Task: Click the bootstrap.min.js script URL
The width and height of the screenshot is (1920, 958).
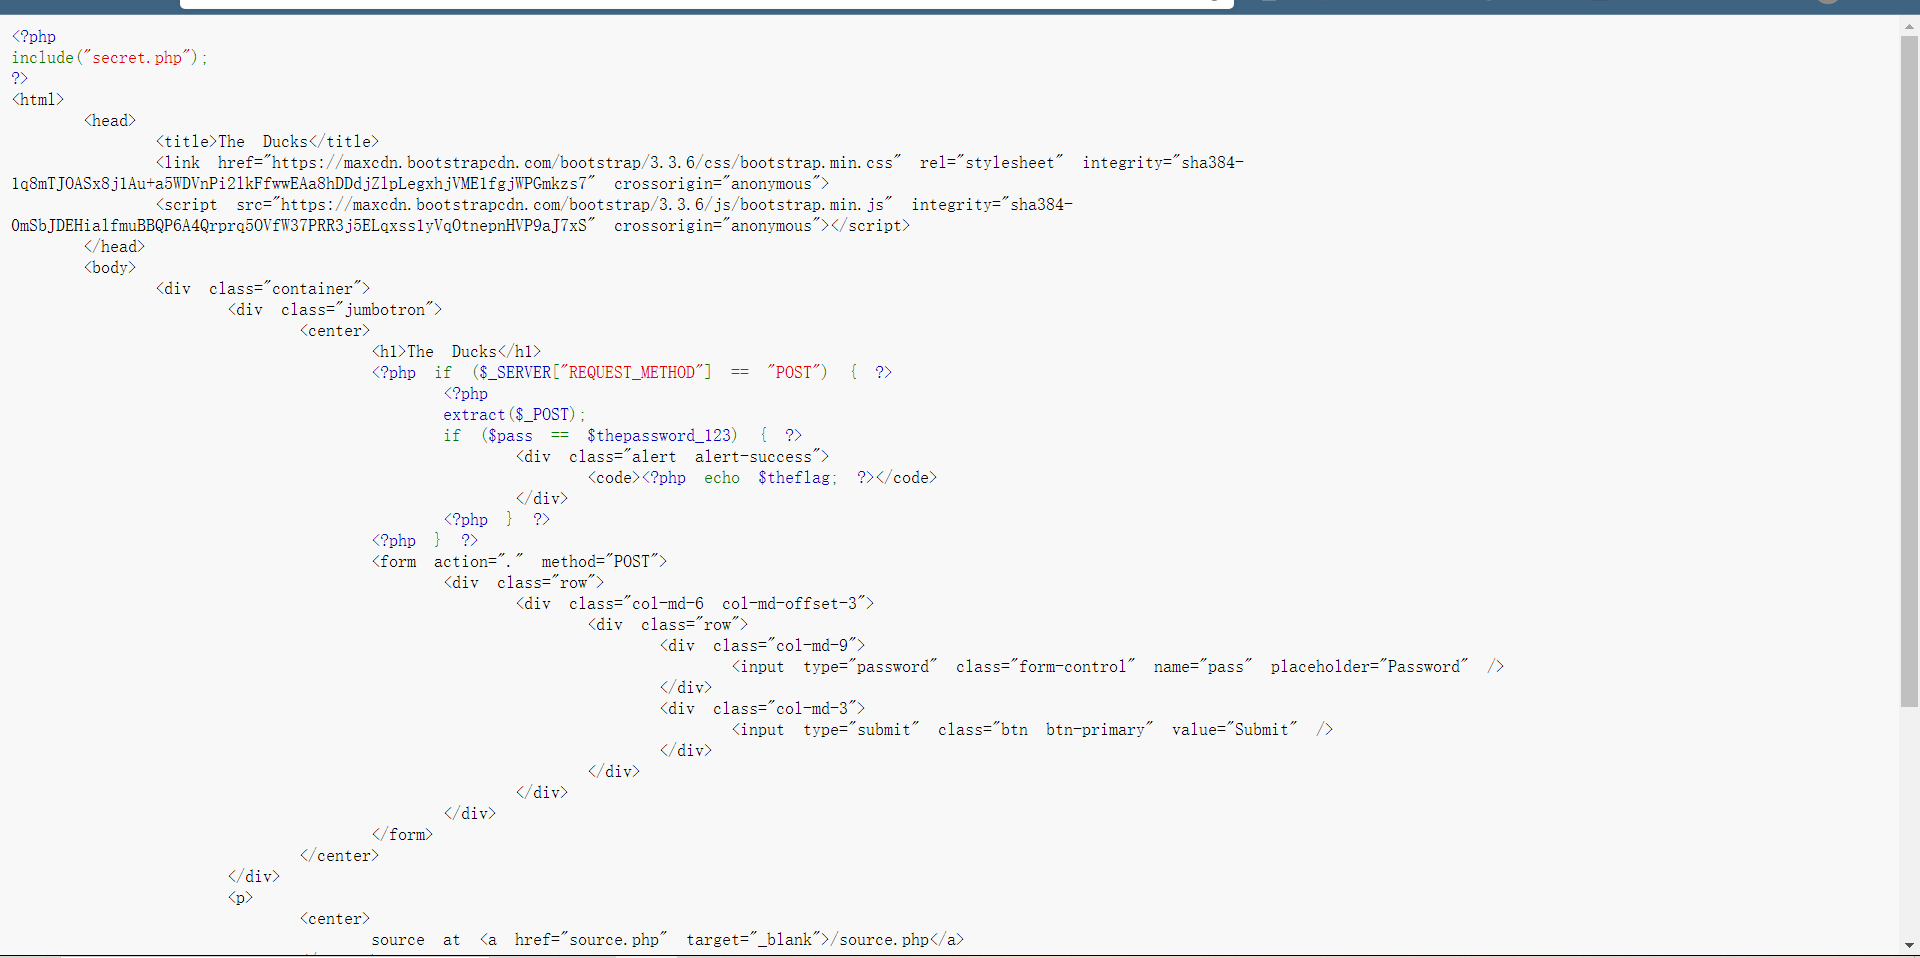Action: pos(582,204)
